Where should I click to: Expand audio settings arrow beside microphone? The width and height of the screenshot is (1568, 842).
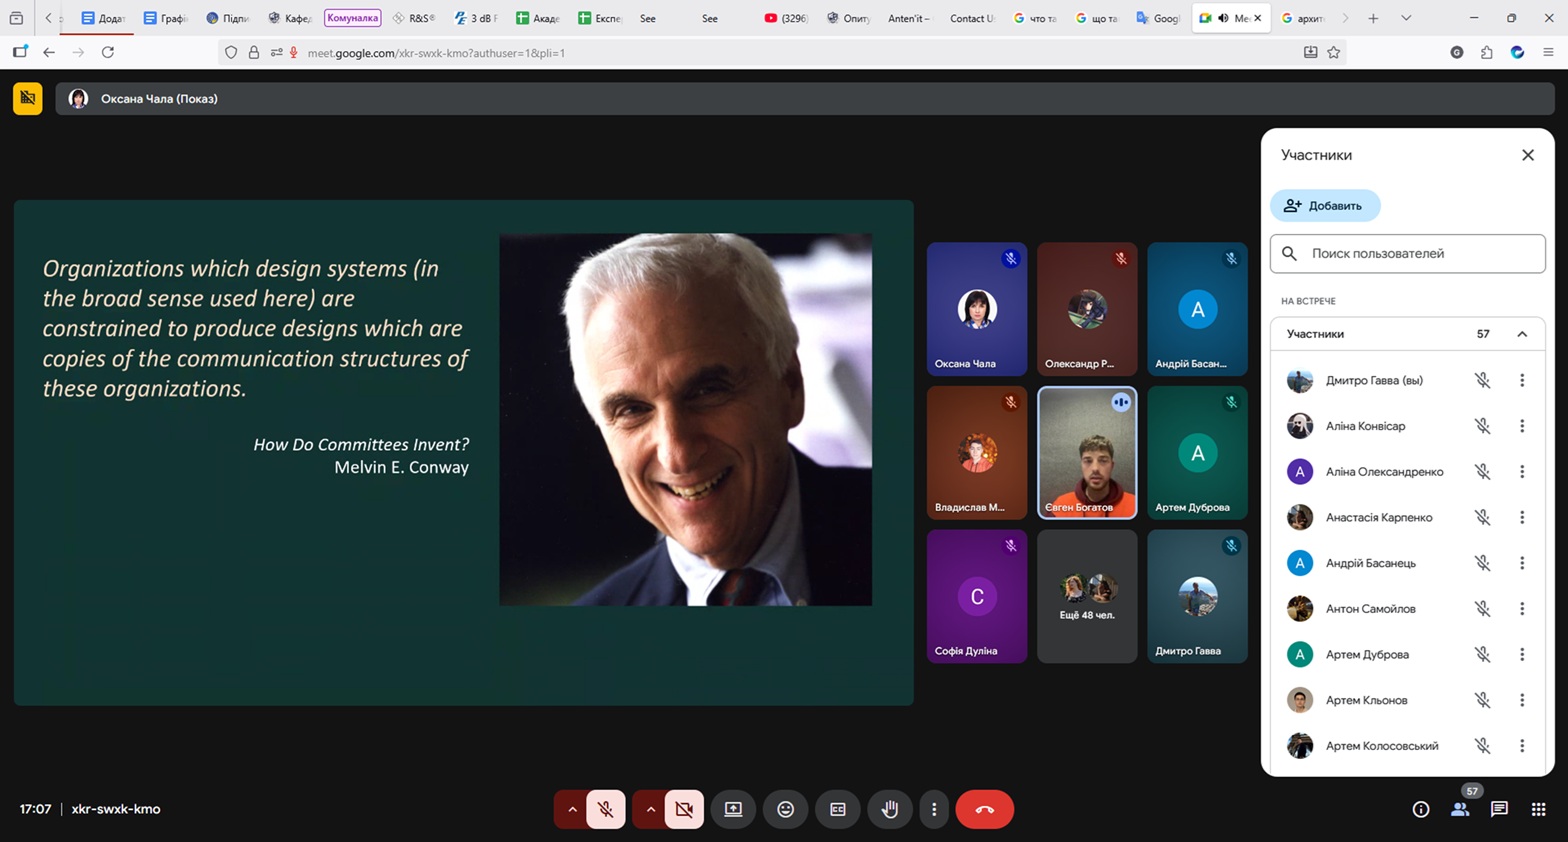[572, 809]
